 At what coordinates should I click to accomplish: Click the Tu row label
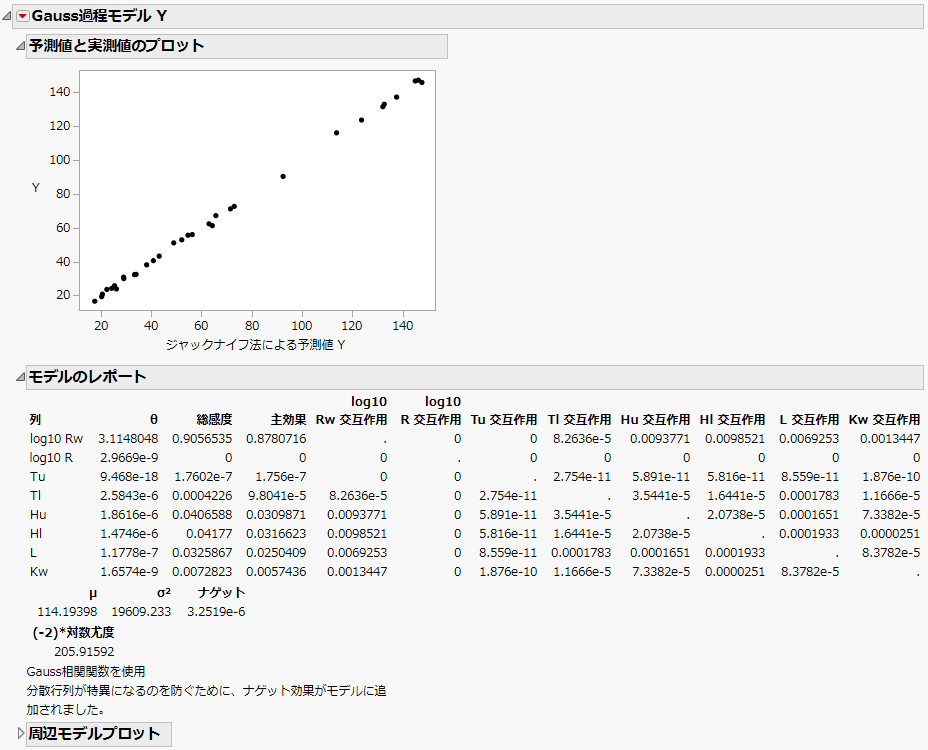(37, 477)
